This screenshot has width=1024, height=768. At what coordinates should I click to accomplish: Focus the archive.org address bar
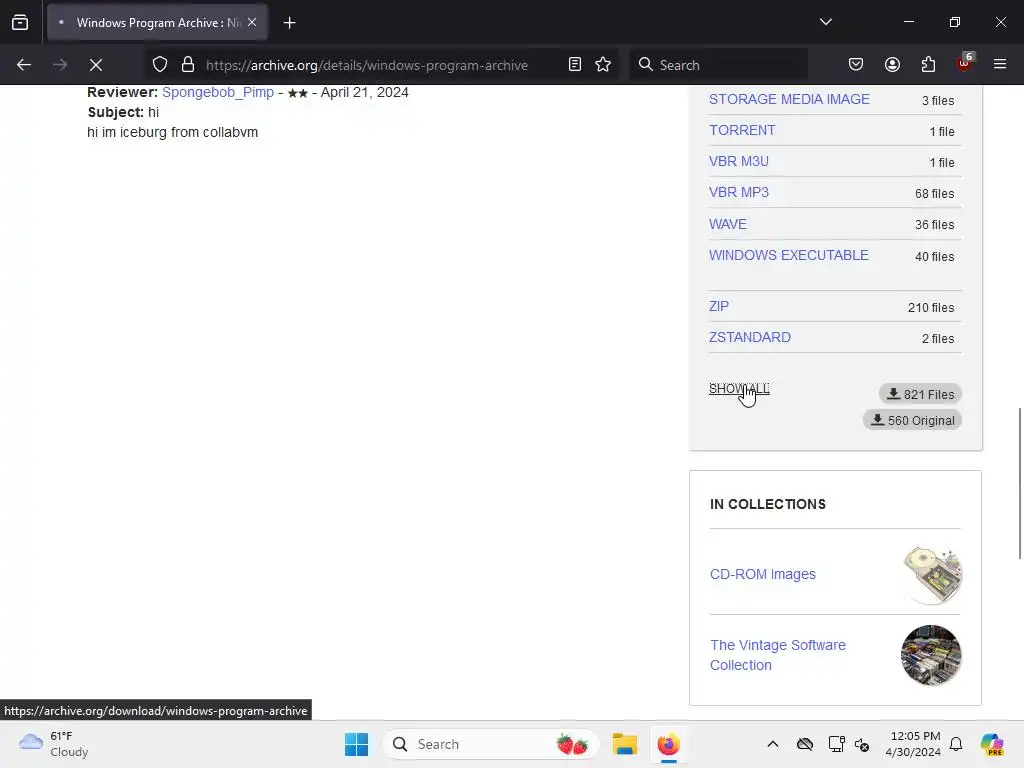(366, 65)
